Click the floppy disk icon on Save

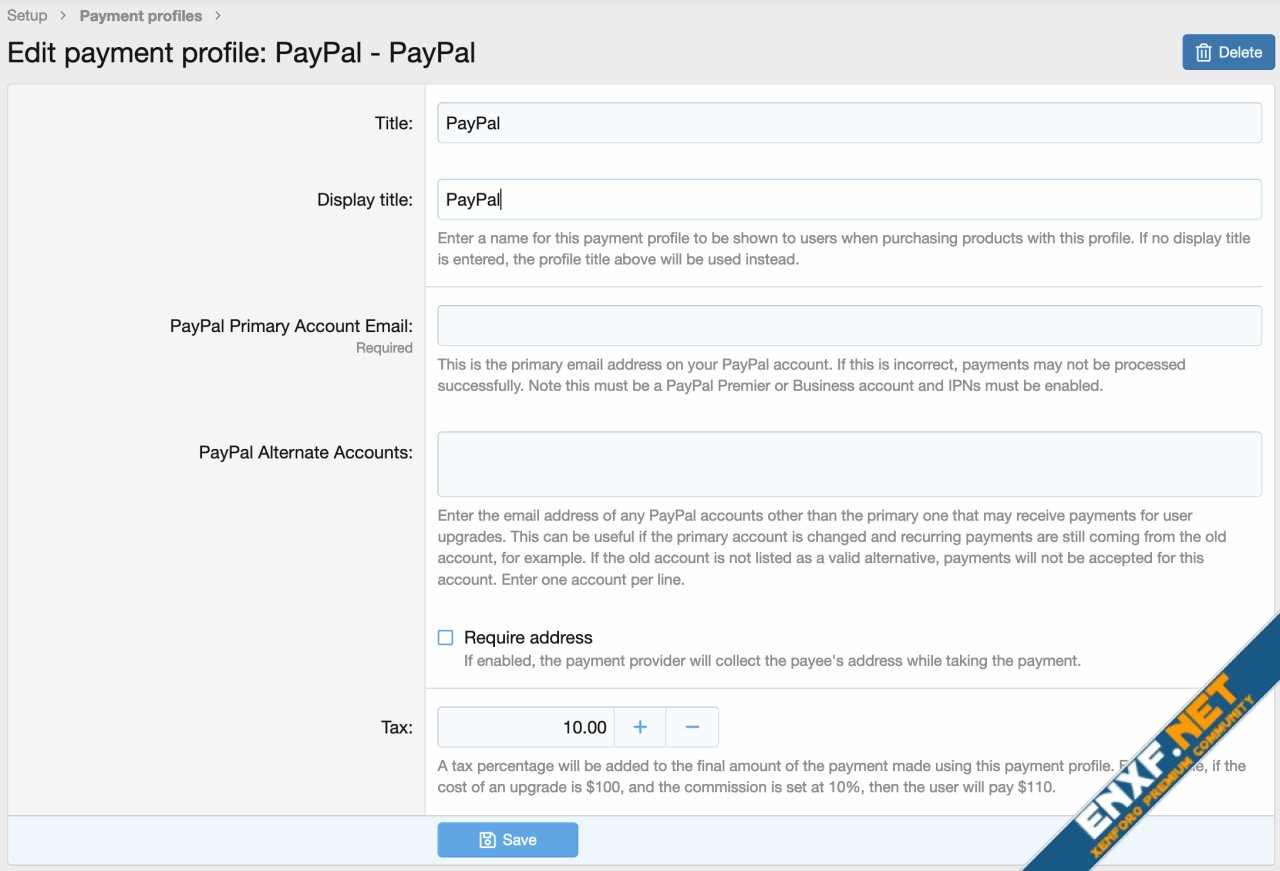pos(487,840)
